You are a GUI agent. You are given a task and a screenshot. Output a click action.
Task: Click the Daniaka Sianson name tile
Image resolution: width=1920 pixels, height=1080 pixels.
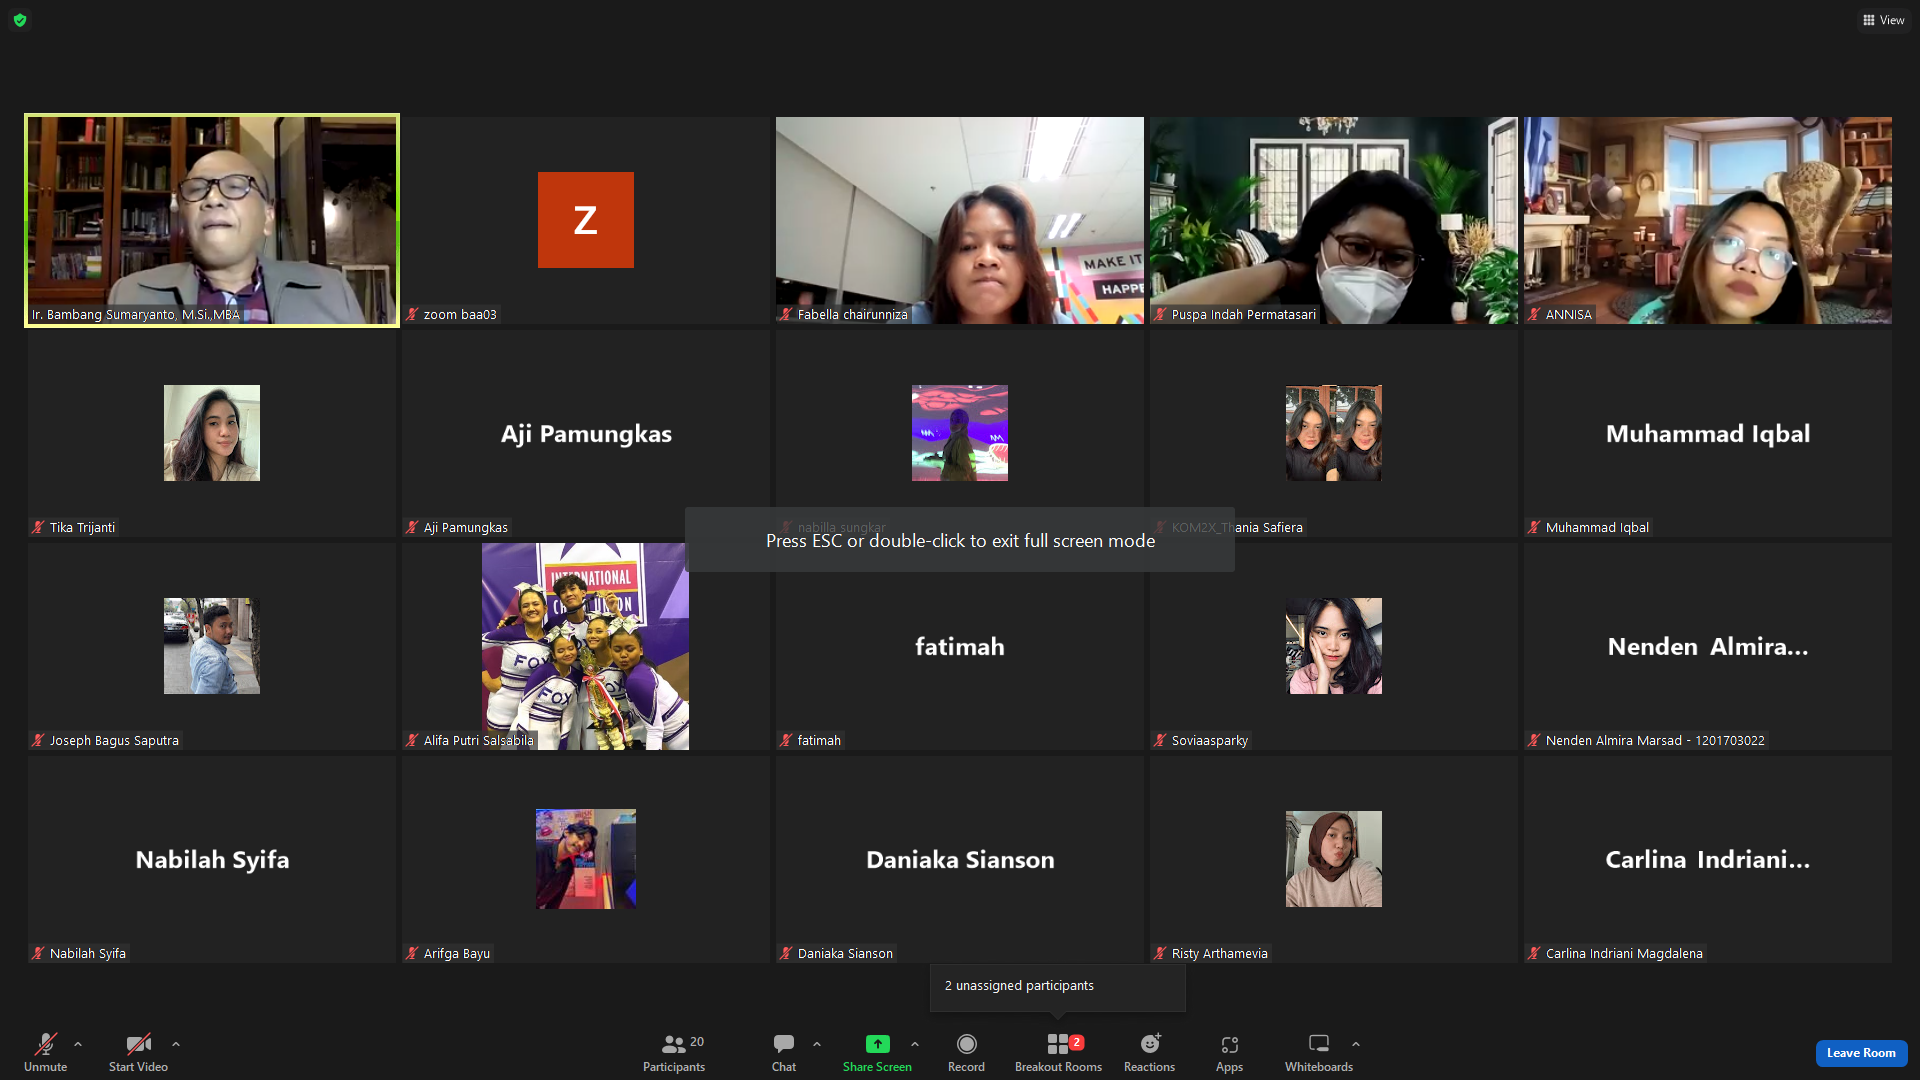pyautogui.click(x=960, y=860)
